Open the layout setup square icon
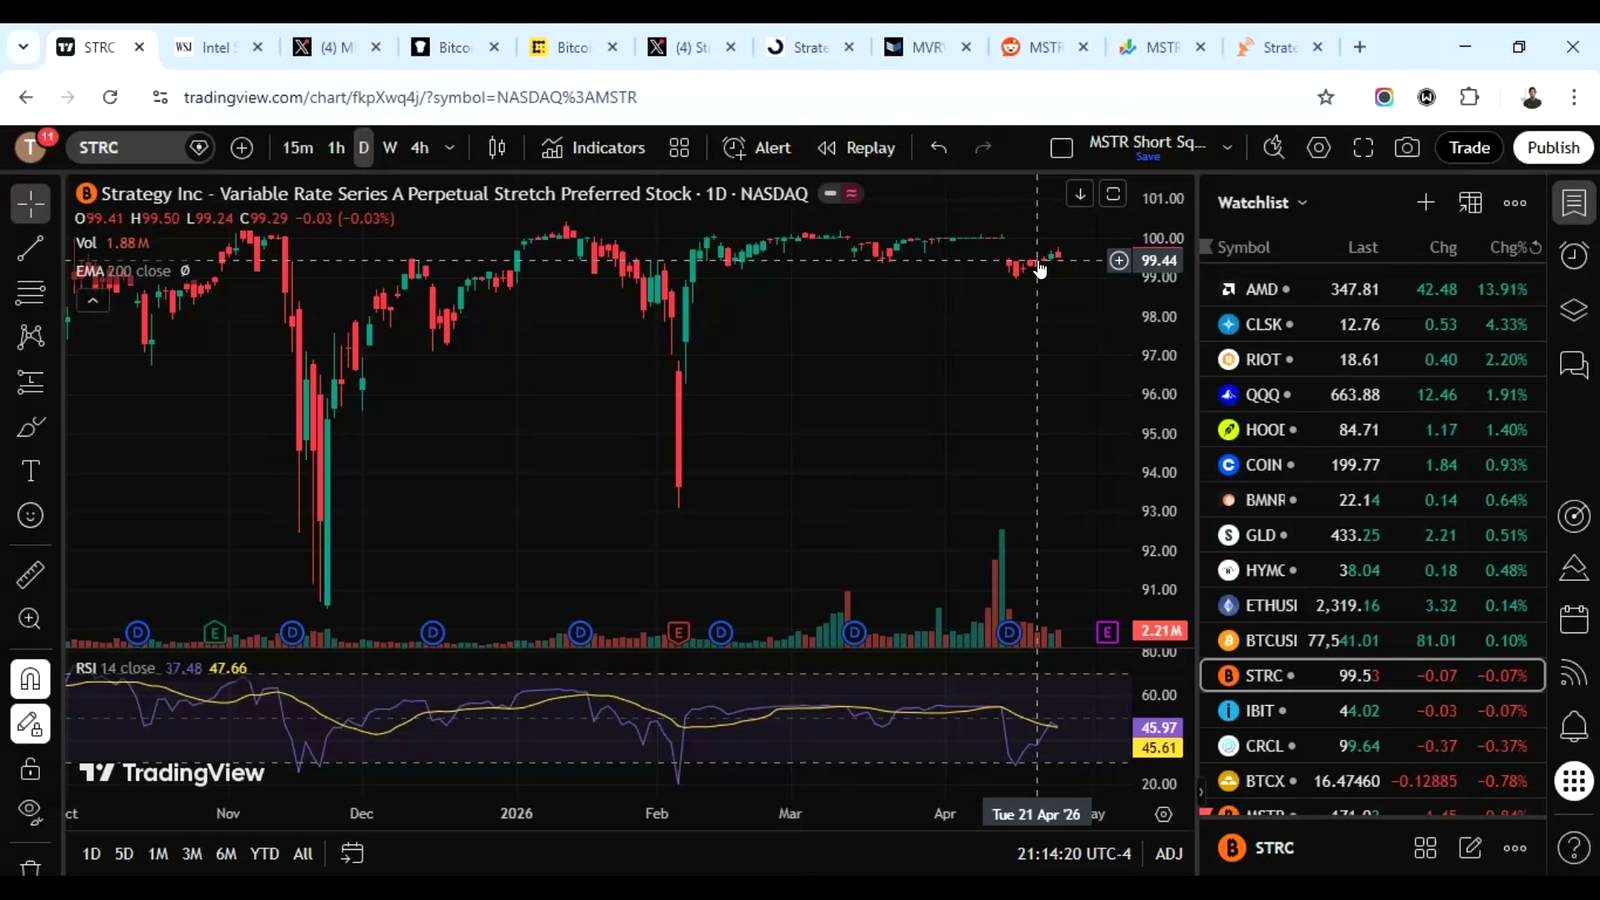 (1062, 148)
